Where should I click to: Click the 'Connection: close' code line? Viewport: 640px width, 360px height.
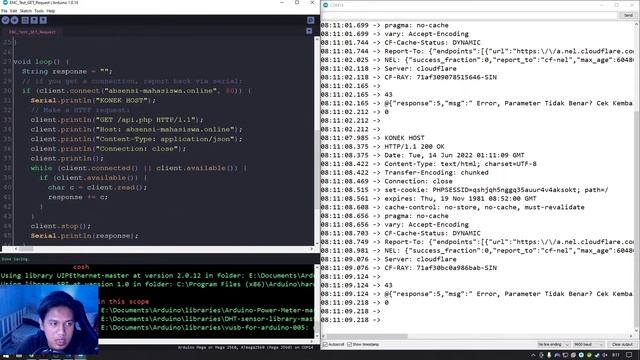click(108, 149)
